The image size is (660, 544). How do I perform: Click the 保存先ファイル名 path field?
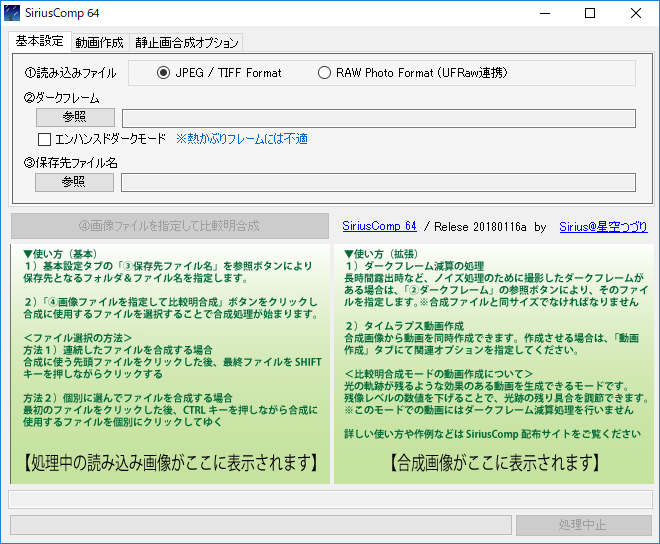point(378,182)
